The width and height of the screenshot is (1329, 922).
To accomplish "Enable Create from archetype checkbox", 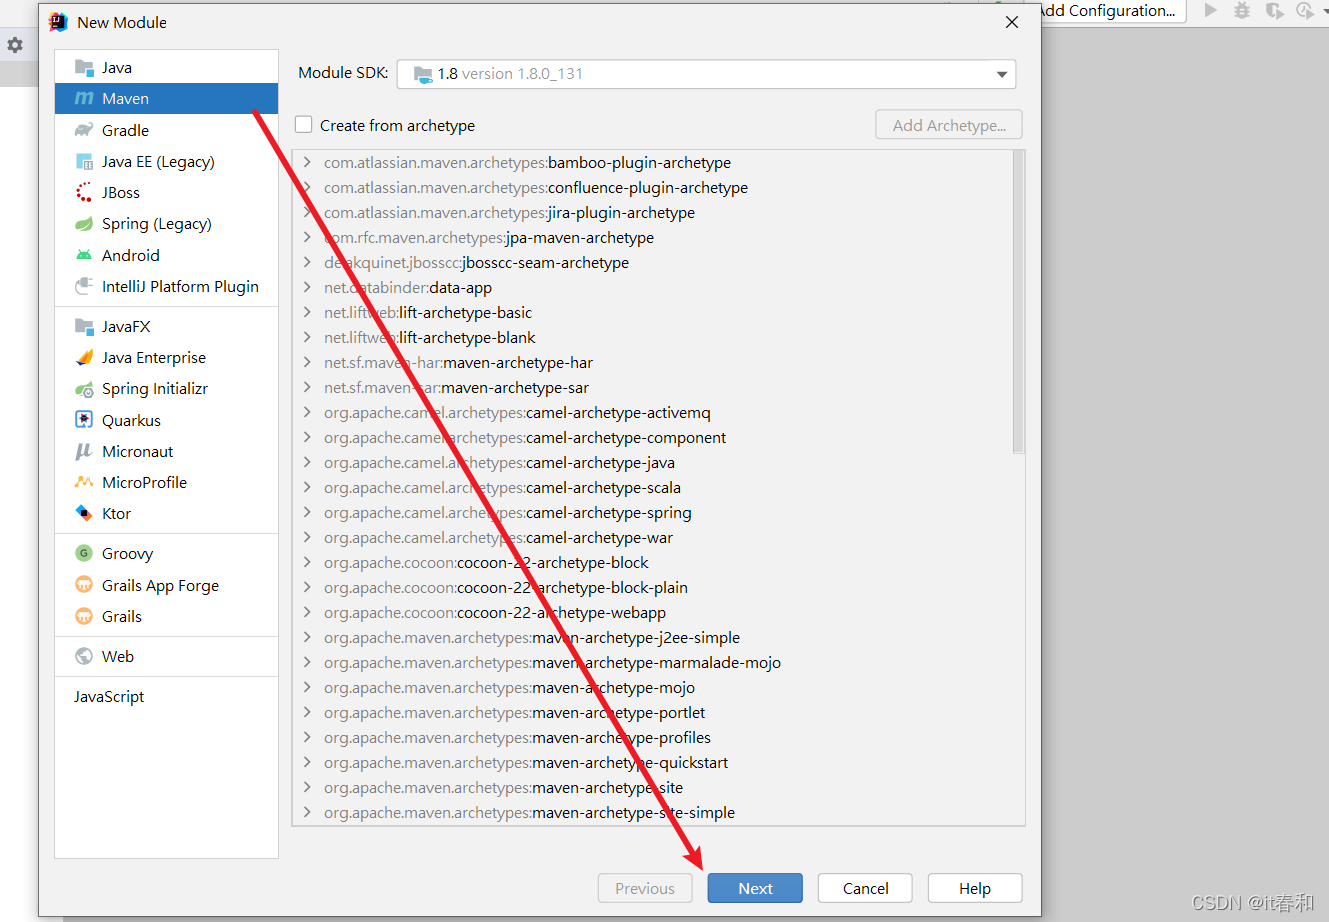I will (304, 125).
